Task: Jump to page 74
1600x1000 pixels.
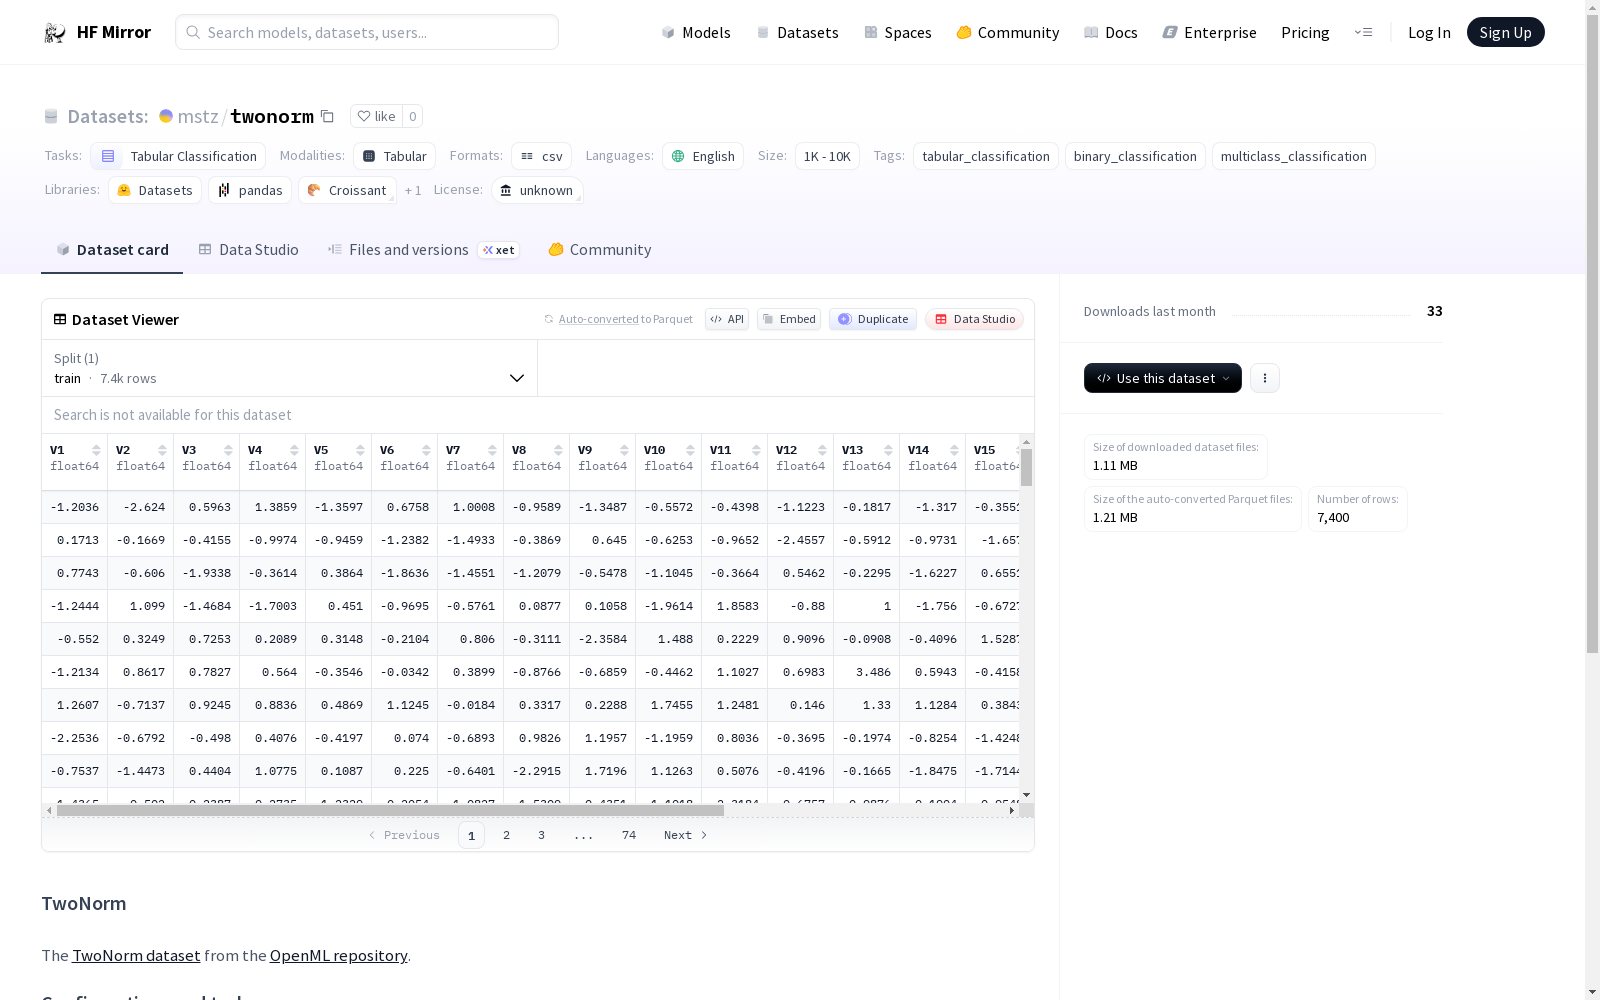Action: click(x=628, y=835)
